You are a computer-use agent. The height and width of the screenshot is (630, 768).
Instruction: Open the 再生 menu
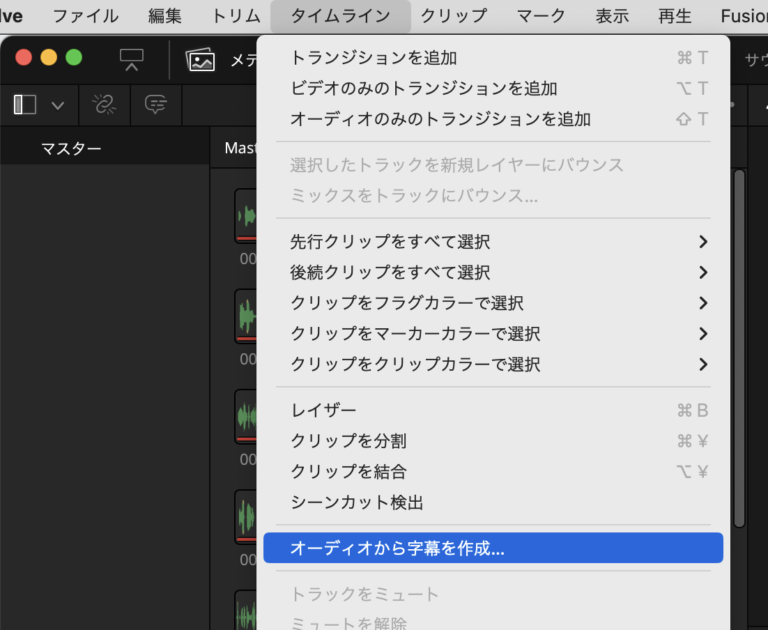coord(675,16)
